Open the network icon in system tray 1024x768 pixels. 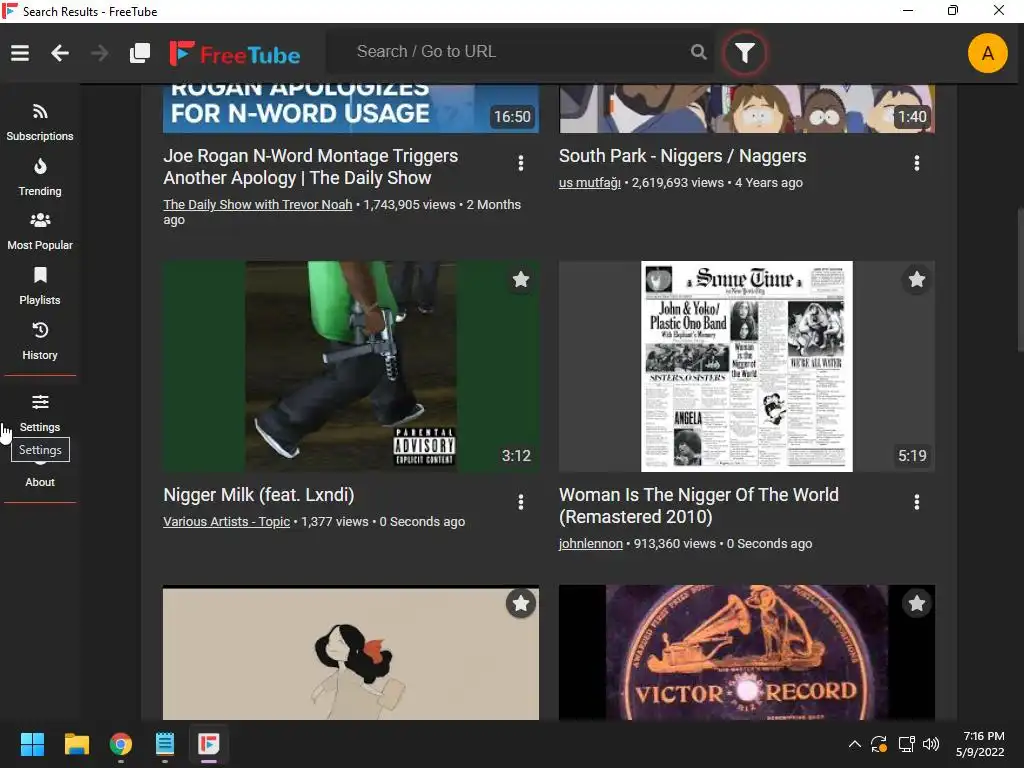tap(906, 744)
